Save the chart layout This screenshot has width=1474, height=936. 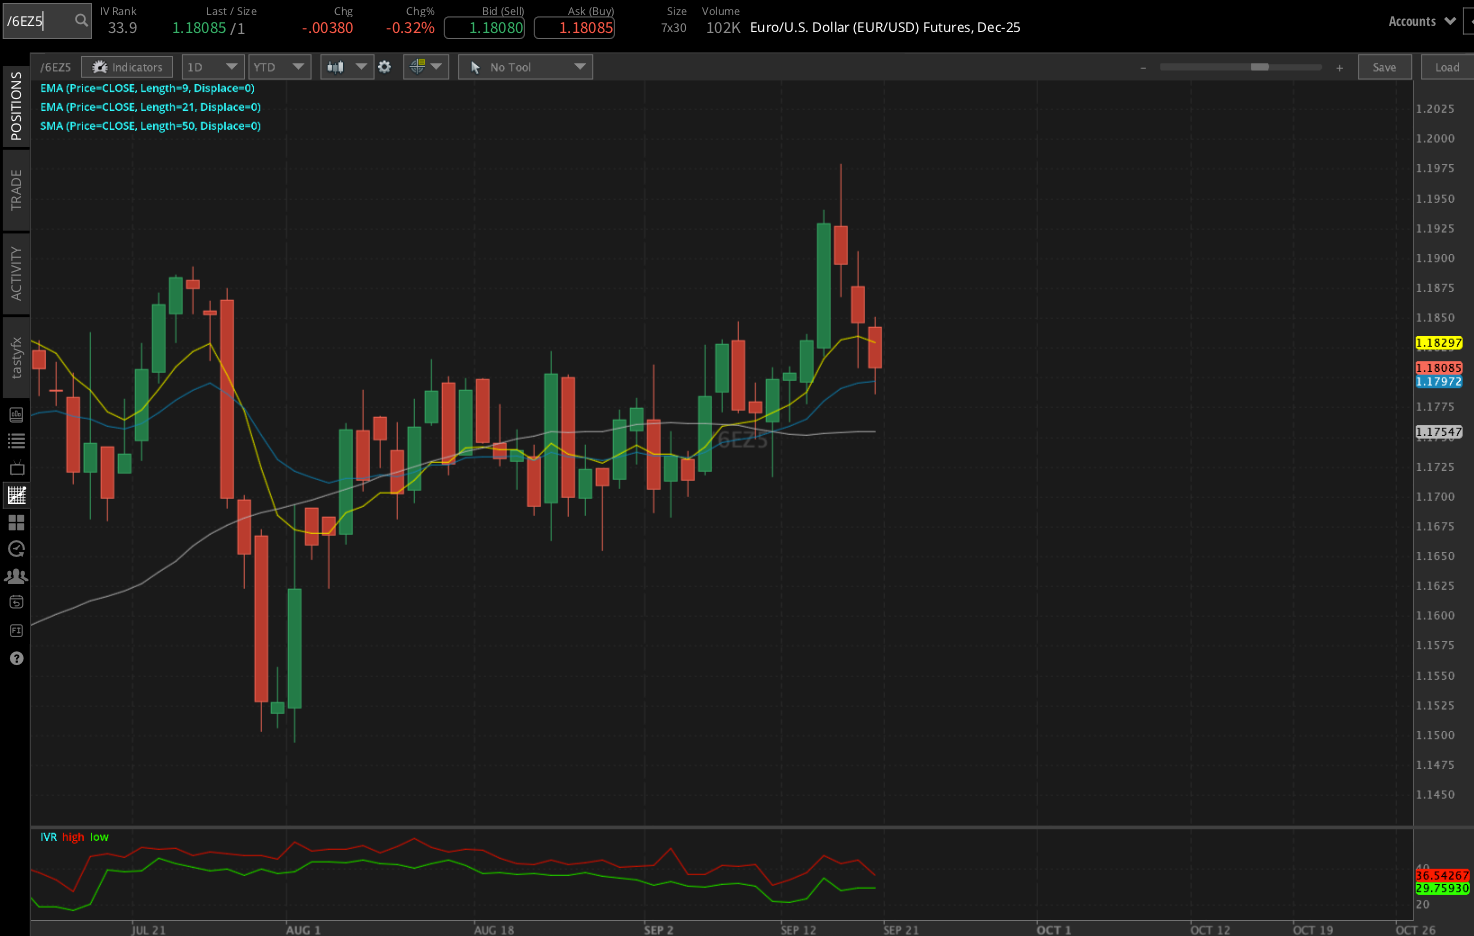[x=1384, y=67]
